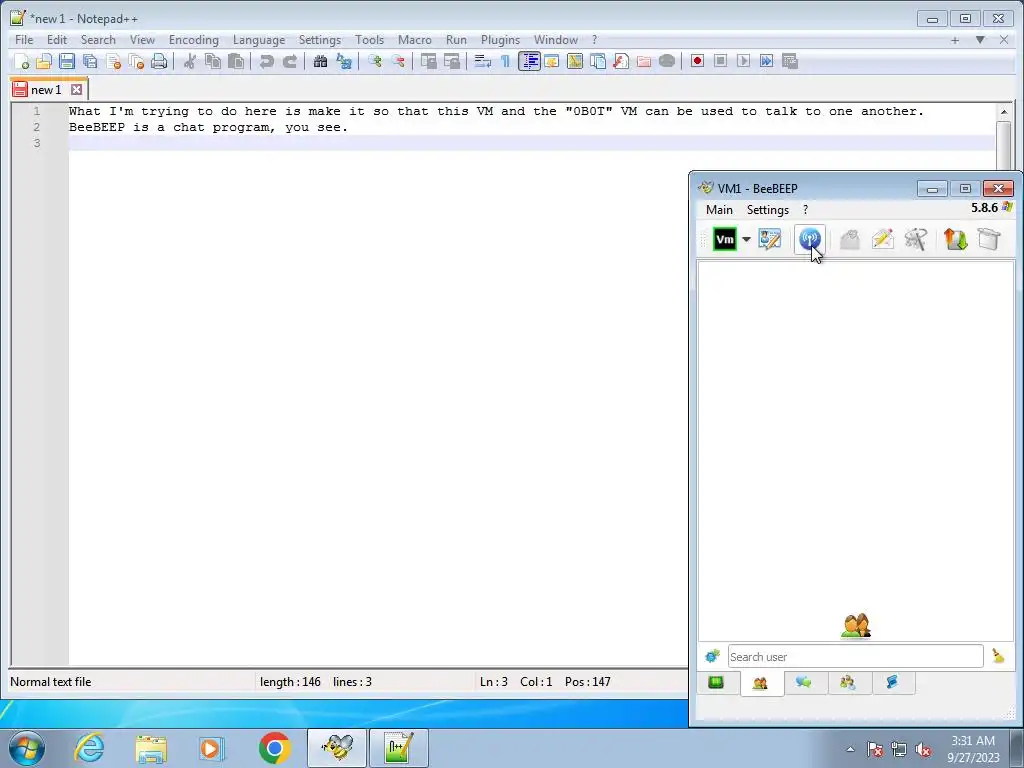This screenshot has height=768, width=1024.
Task: Click the bucket icon in BeeBEEP toolbar
Action: click(989, 239)
